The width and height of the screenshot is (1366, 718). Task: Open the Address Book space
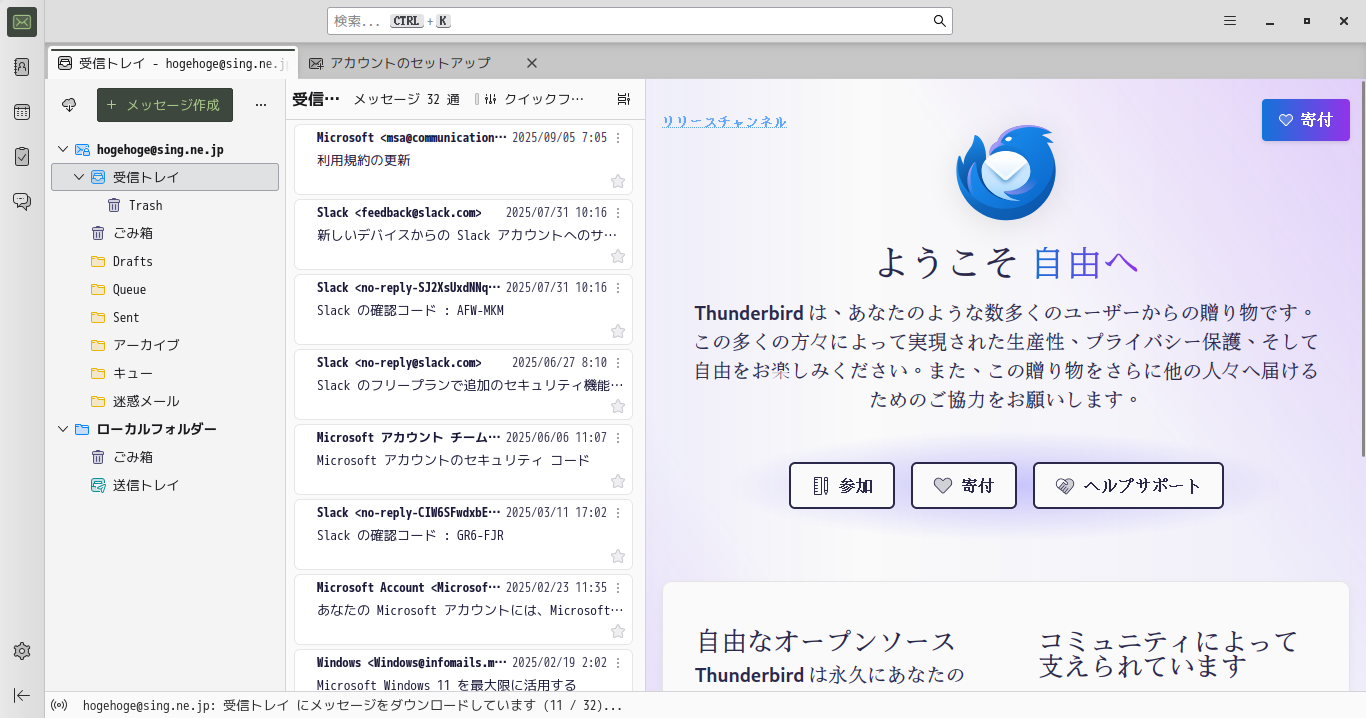pos(22,67)
